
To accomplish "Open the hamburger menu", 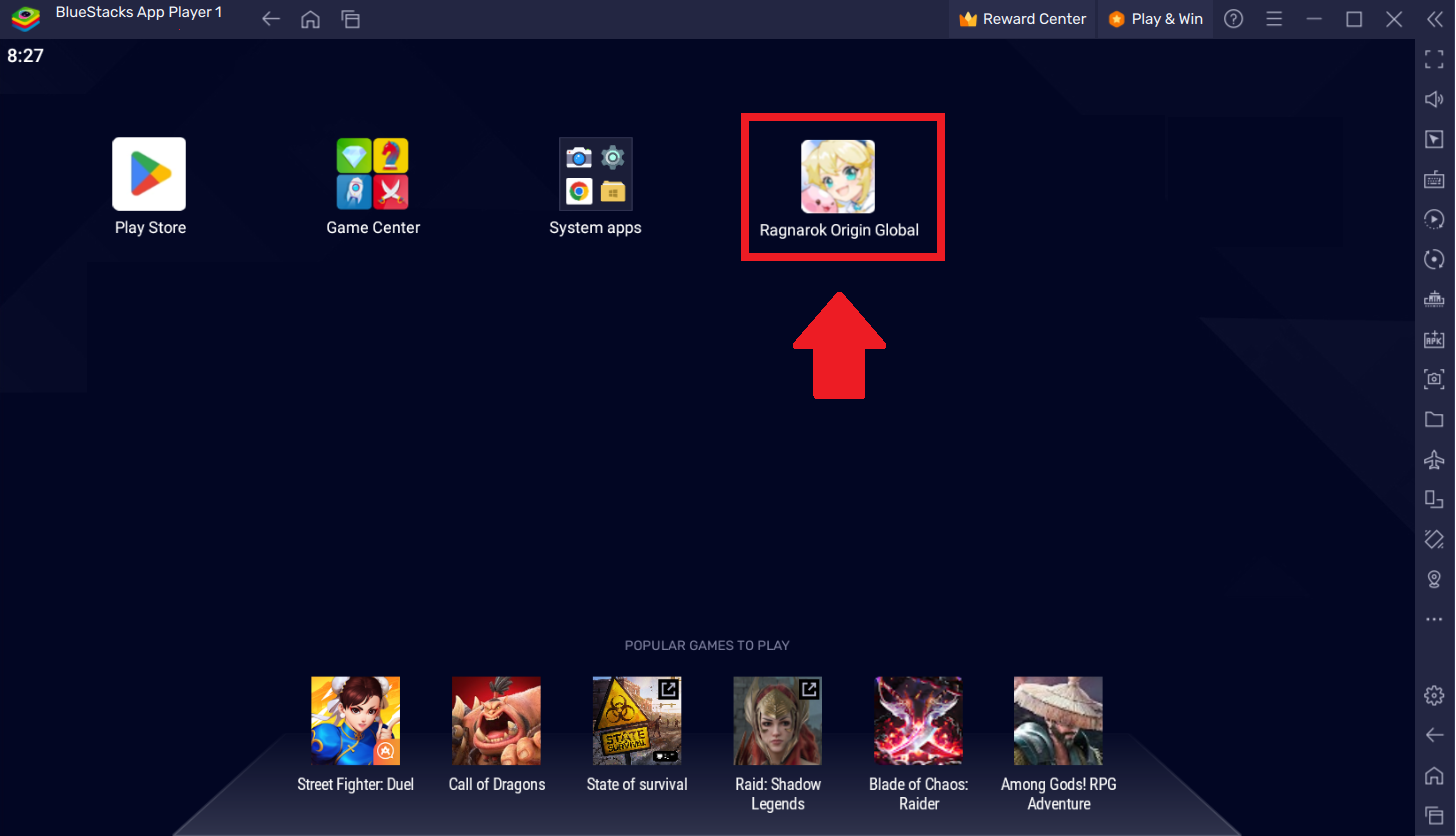I will click(1274, 18).
